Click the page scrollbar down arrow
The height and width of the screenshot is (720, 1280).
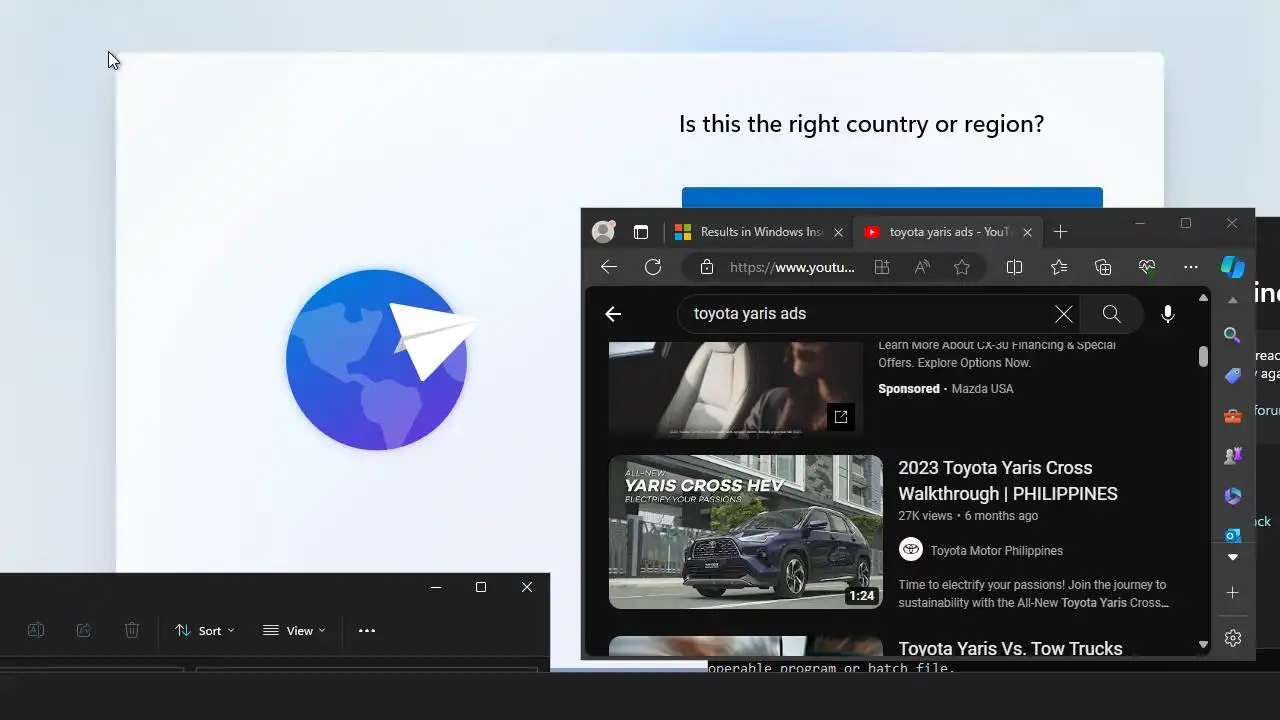[1203, 645]
